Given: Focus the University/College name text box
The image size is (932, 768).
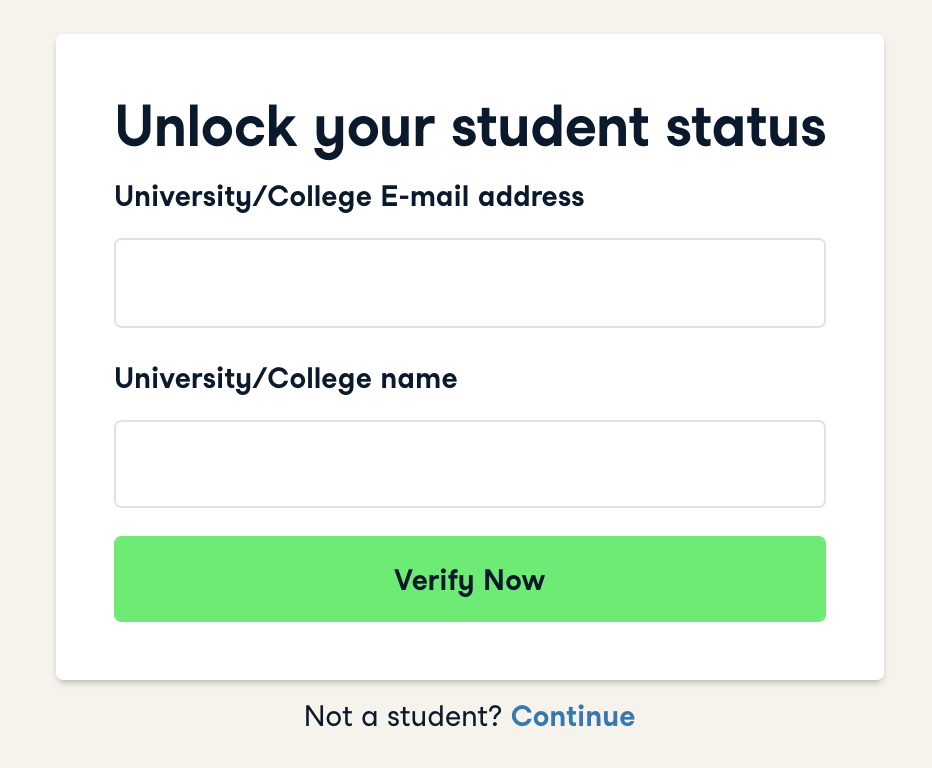Looking at the screenshot, I should coord(469,464).
